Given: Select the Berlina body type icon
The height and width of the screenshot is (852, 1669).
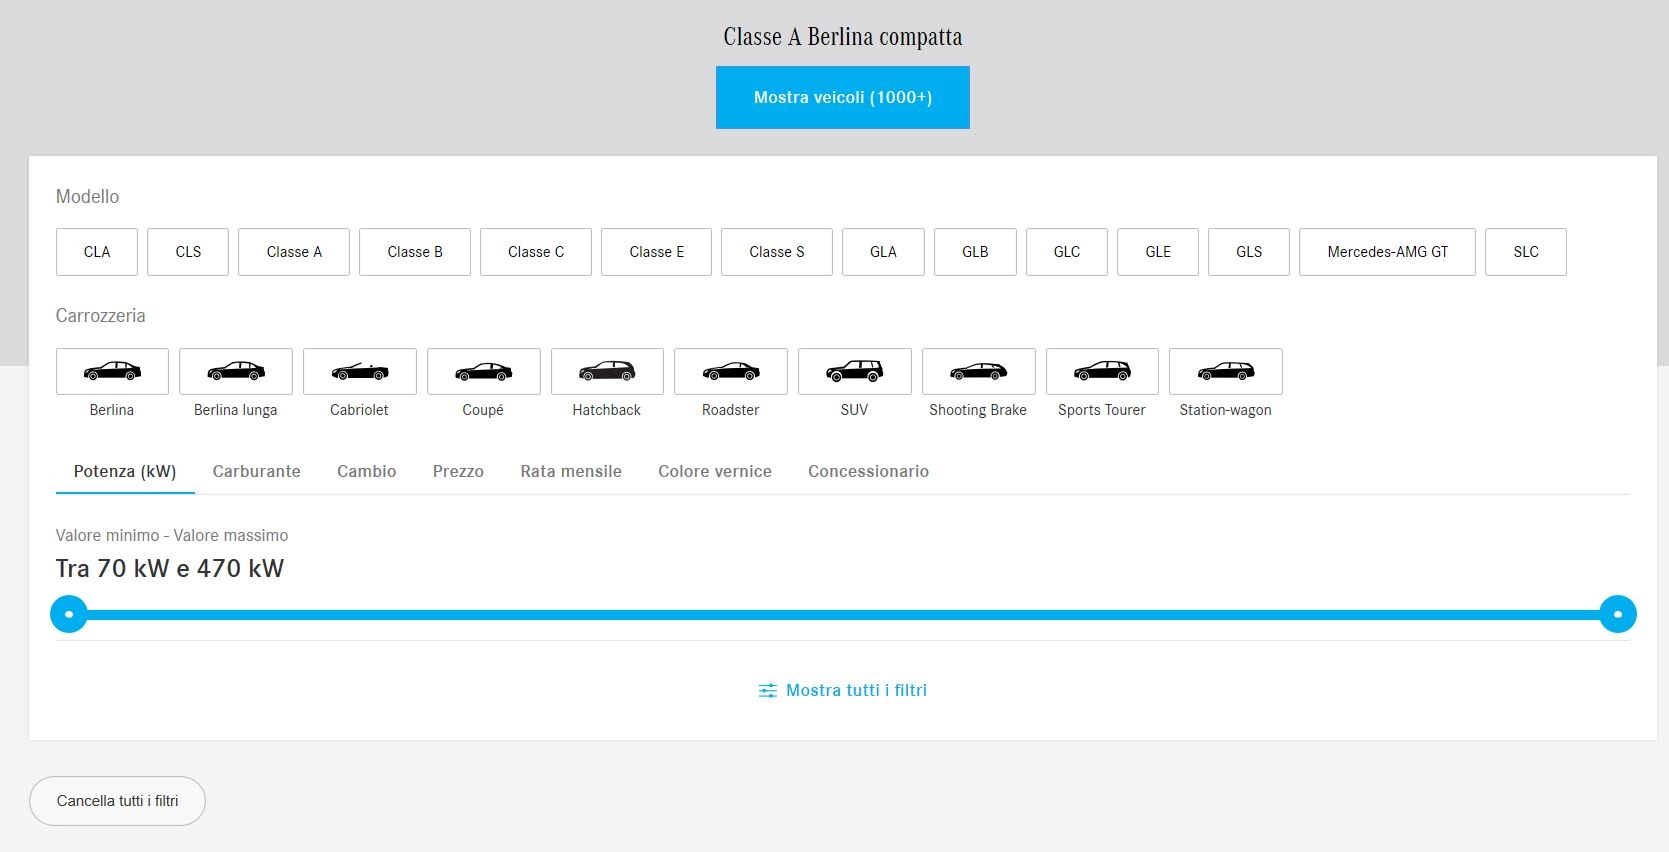Looking at the screenshot, I should [x=112, y=372].
